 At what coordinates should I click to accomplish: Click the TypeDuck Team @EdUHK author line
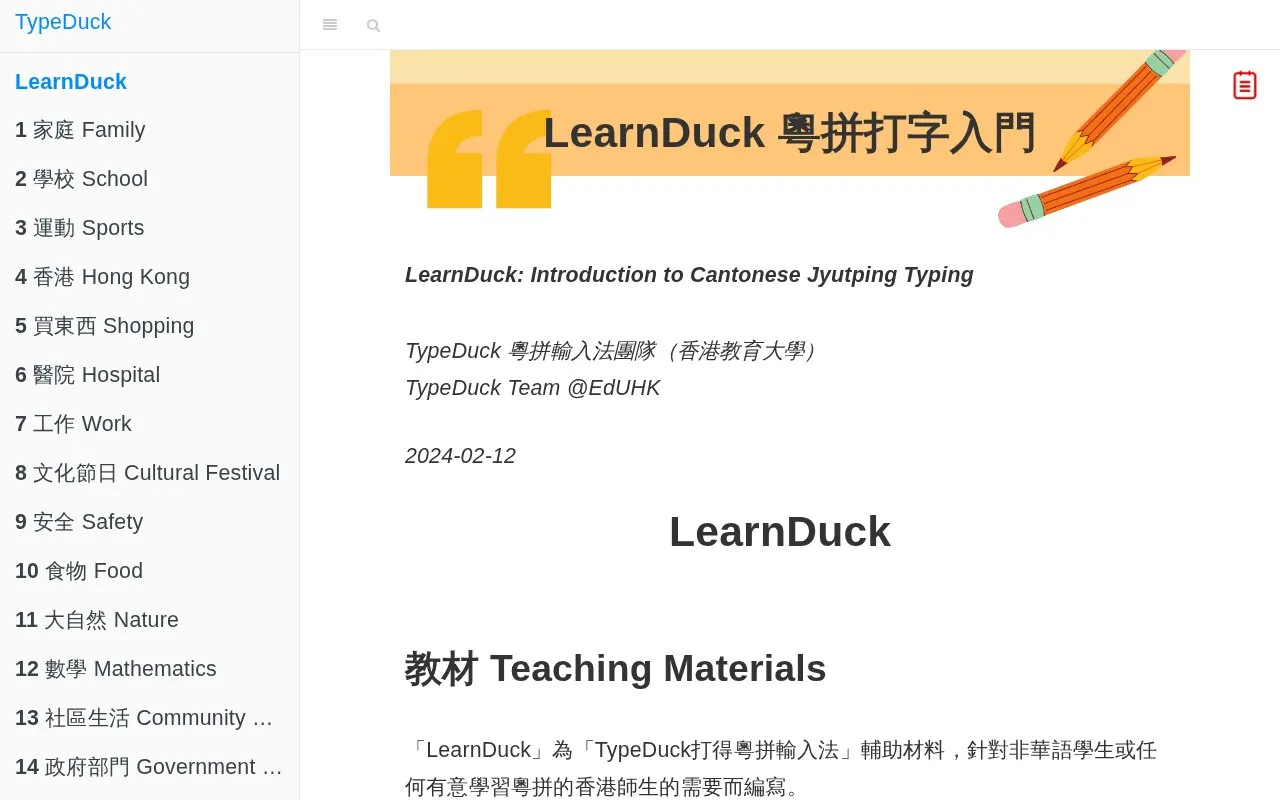coord(533,388)
